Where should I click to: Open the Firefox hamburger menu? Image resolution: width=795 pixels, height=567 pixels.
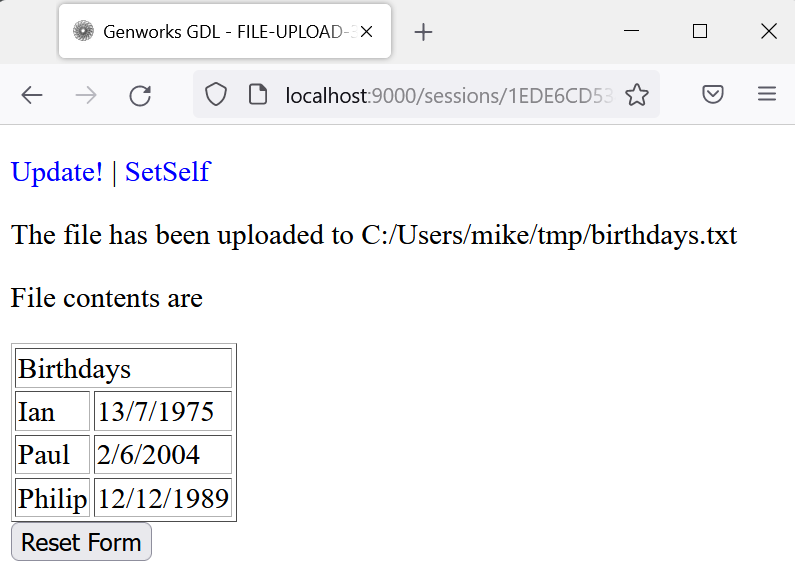767,94
